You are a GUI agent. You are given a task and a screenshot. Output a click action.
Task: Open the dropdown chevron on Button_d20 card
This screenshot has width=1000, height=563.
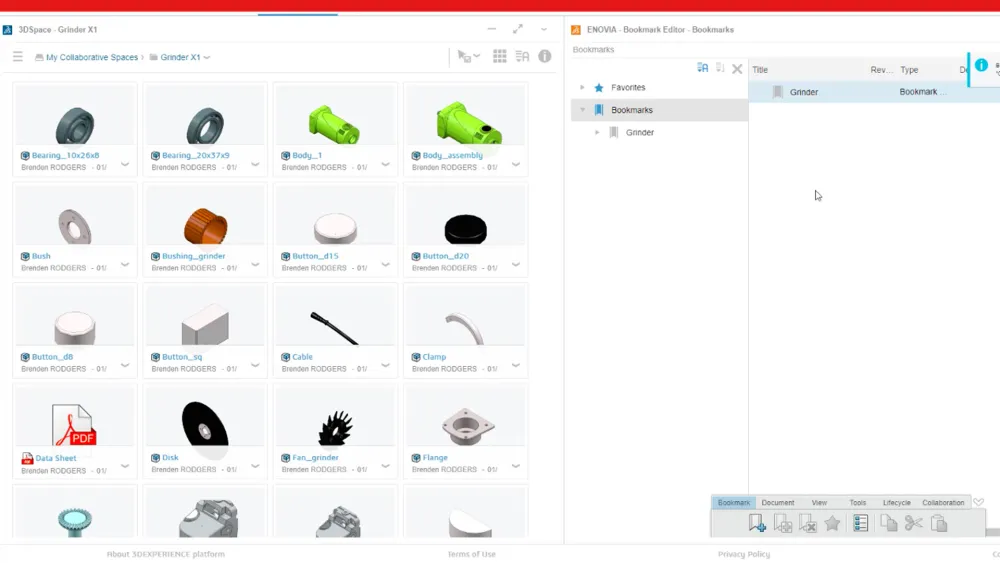[515, 264]
